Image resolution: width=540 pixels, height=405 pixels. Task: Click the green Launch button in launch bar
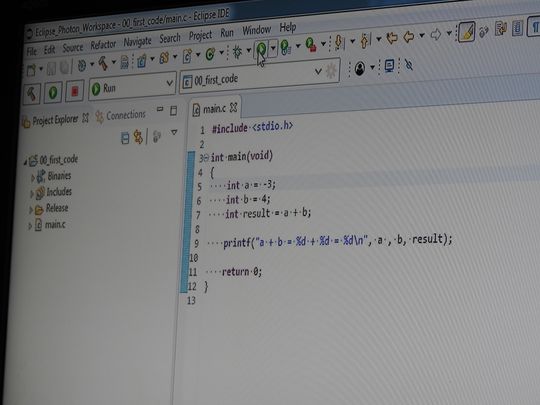click(53, 92)
